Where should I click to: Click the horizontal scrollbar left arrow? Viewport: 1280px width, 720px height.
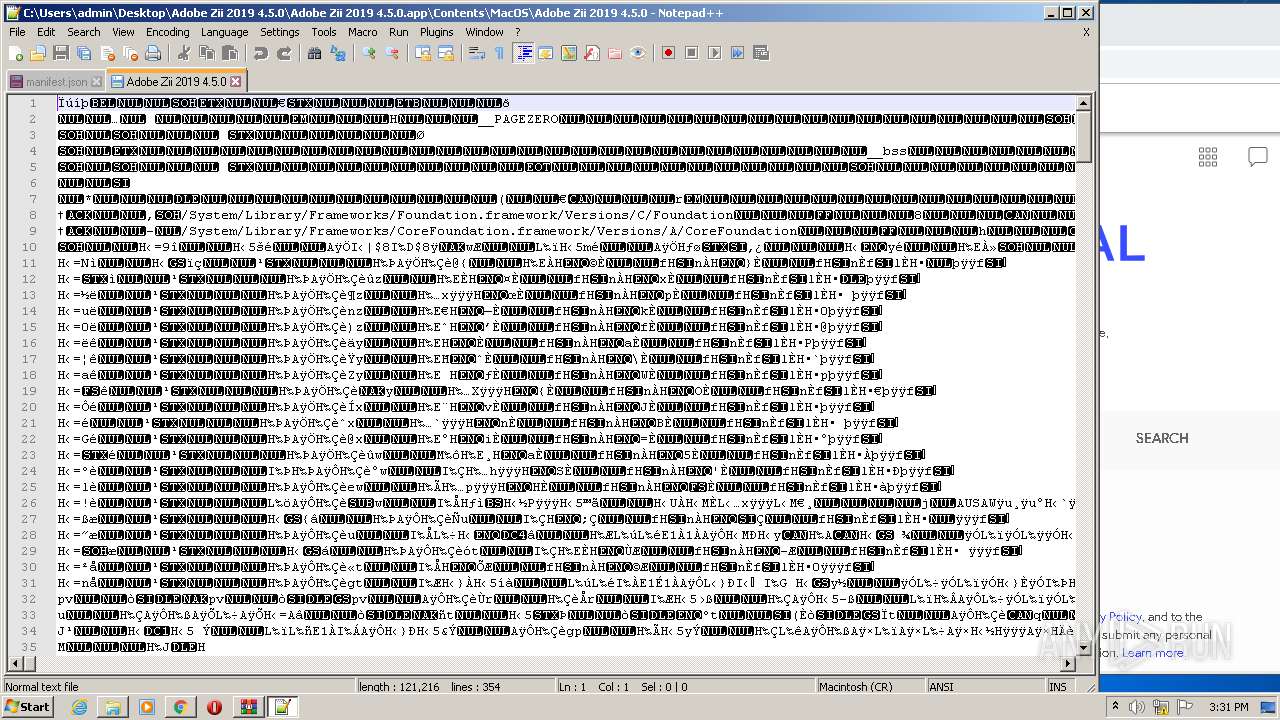tap(14, 662)
